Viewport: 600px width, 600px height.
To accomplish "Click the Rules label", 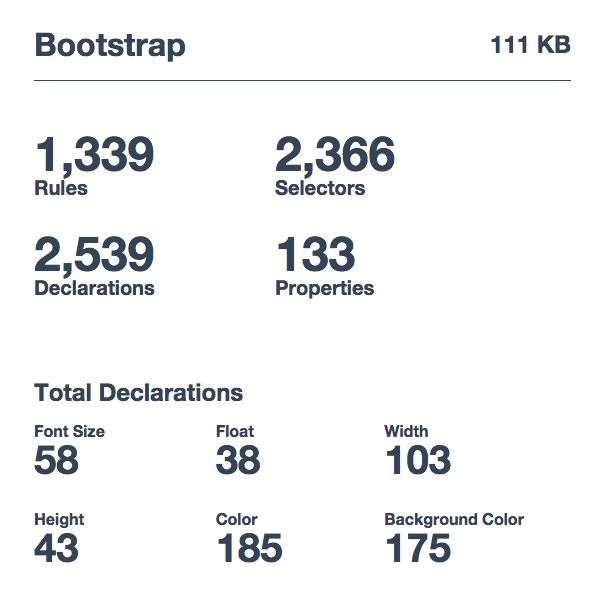I will coord(61,188).
